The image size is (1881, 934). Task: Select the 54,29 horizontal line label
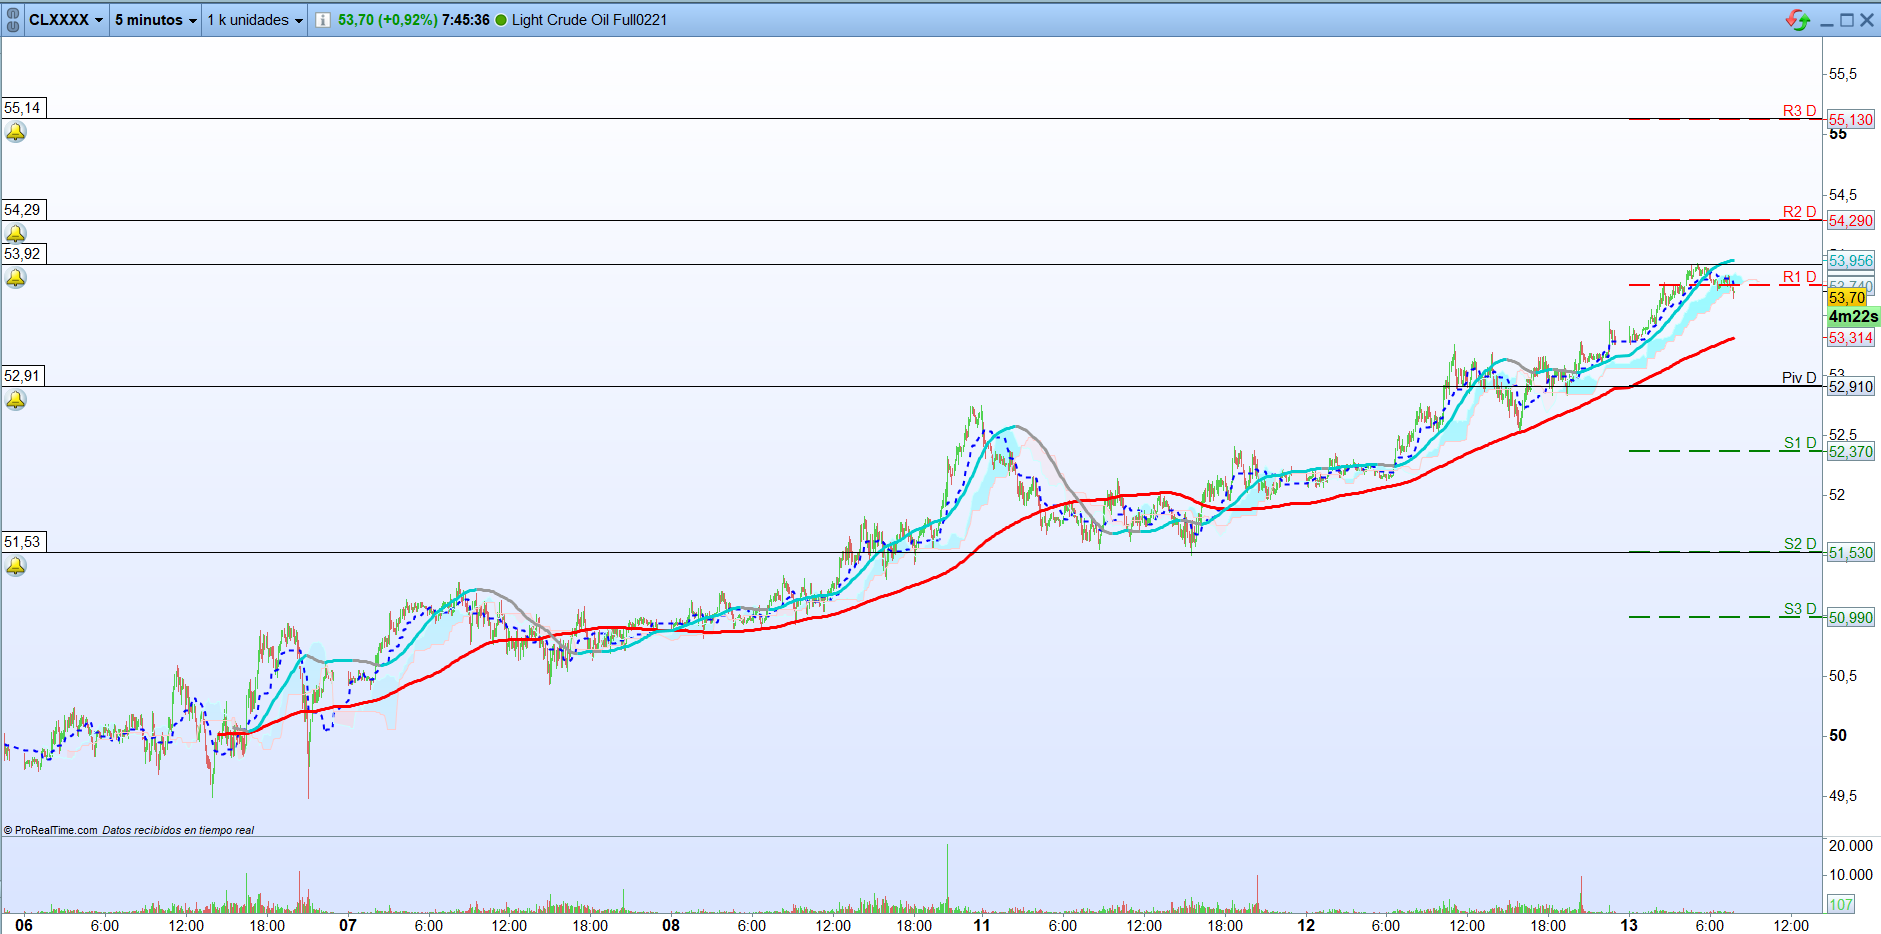(x=23, y=210)
